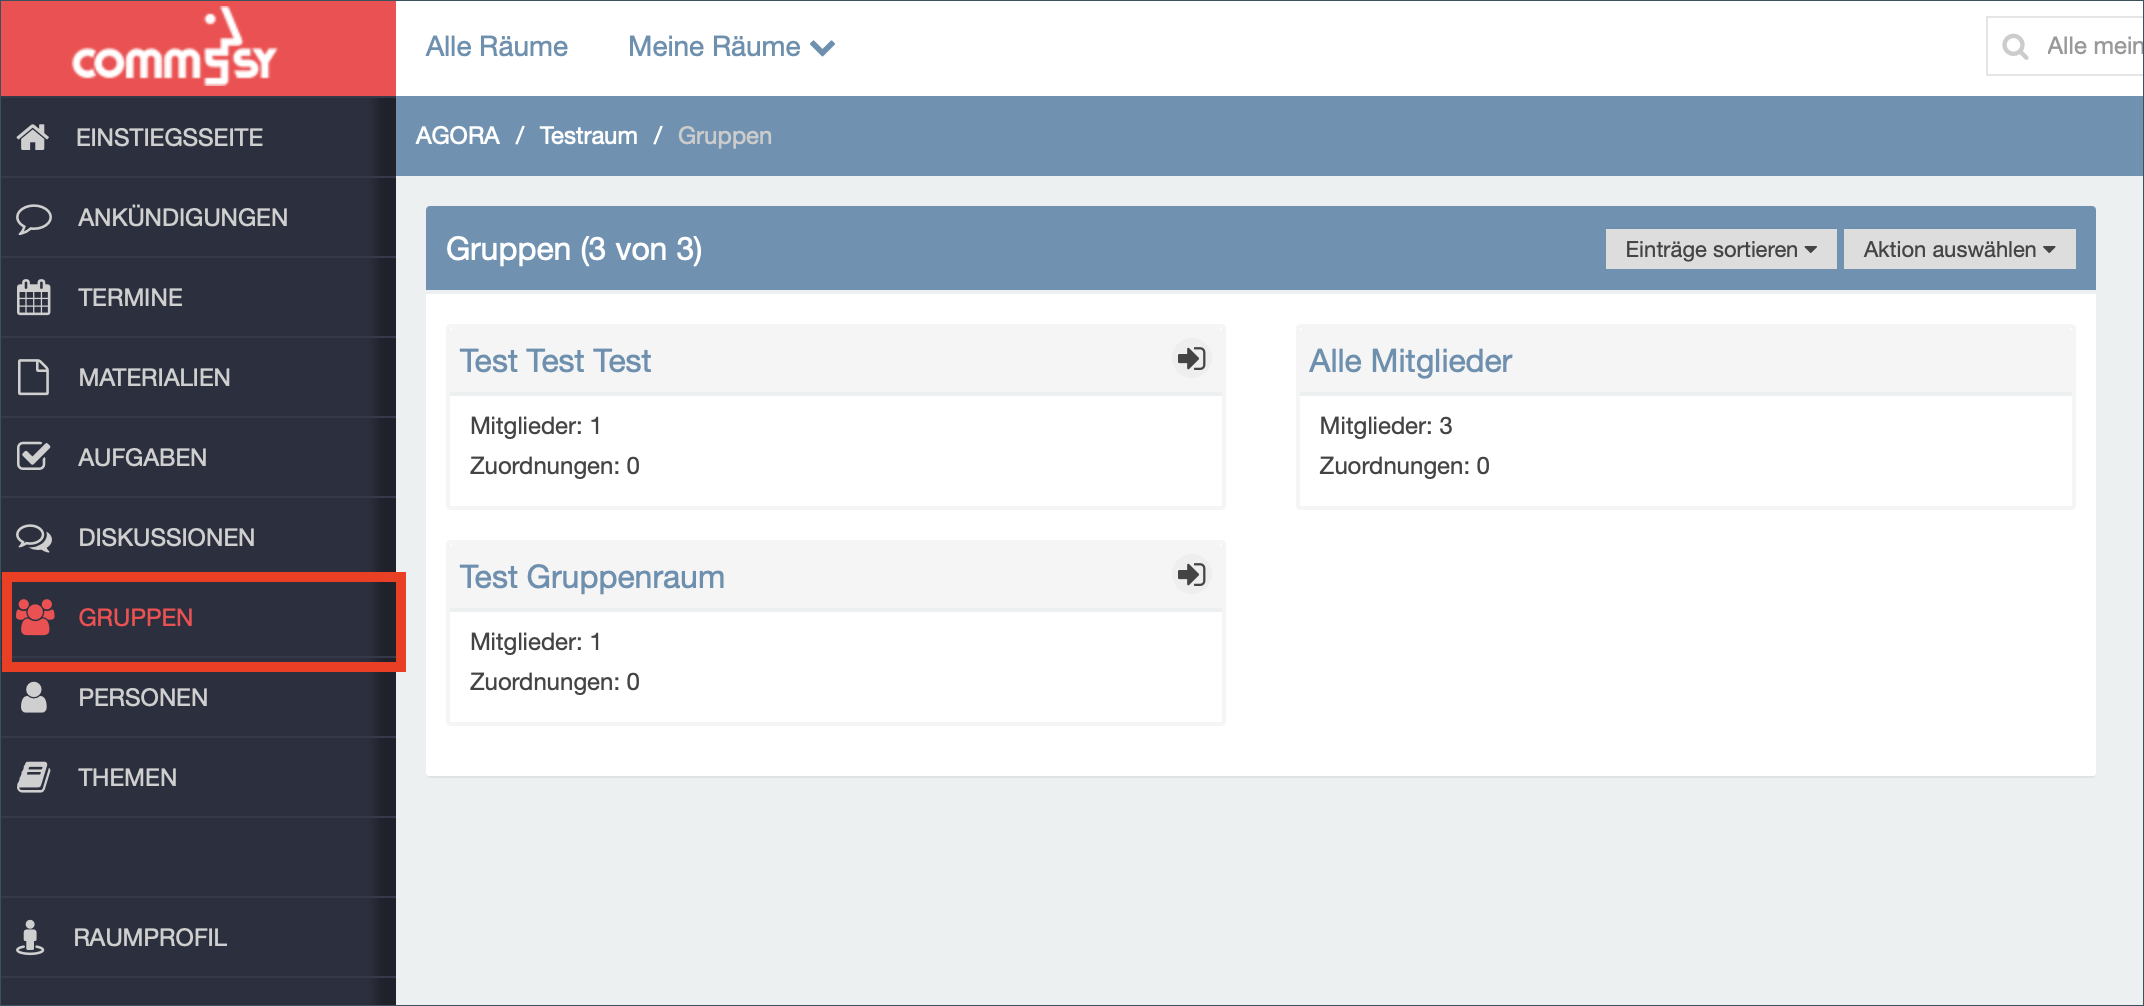Open Einstiegsseite in the sidebar

(198, 137)
